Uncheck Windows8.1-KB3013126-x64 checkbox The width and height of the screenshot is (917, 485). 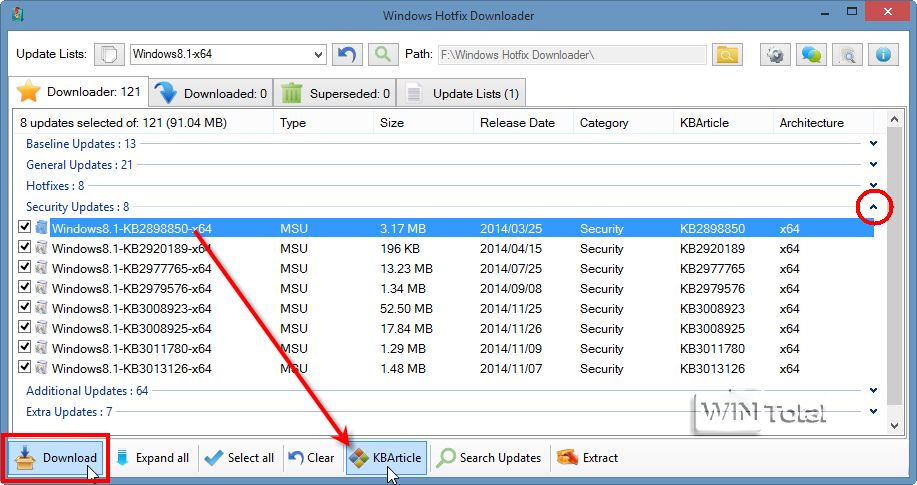(x=24, y=367)
